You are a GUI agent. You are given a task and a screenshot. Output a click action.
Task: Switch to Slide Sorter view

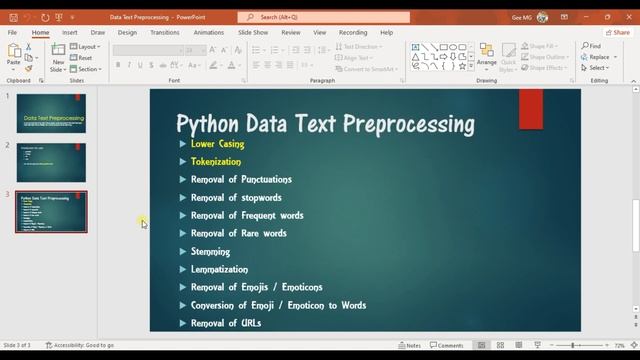click(500, 345)
